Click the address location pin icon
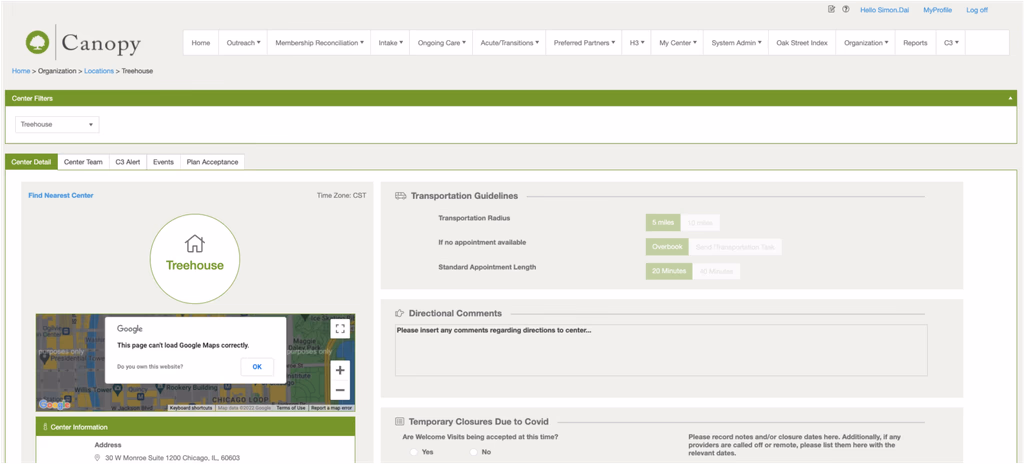Image resolution: width=1024 pixels, height=464 pixels. 98,457
